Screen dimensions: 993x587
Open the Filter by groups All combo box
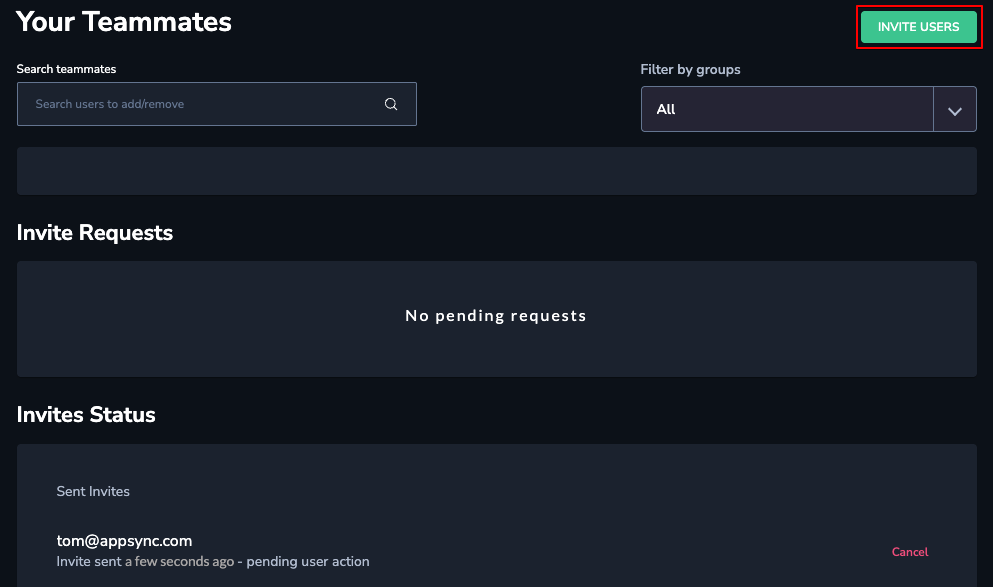tap(809, 109)
